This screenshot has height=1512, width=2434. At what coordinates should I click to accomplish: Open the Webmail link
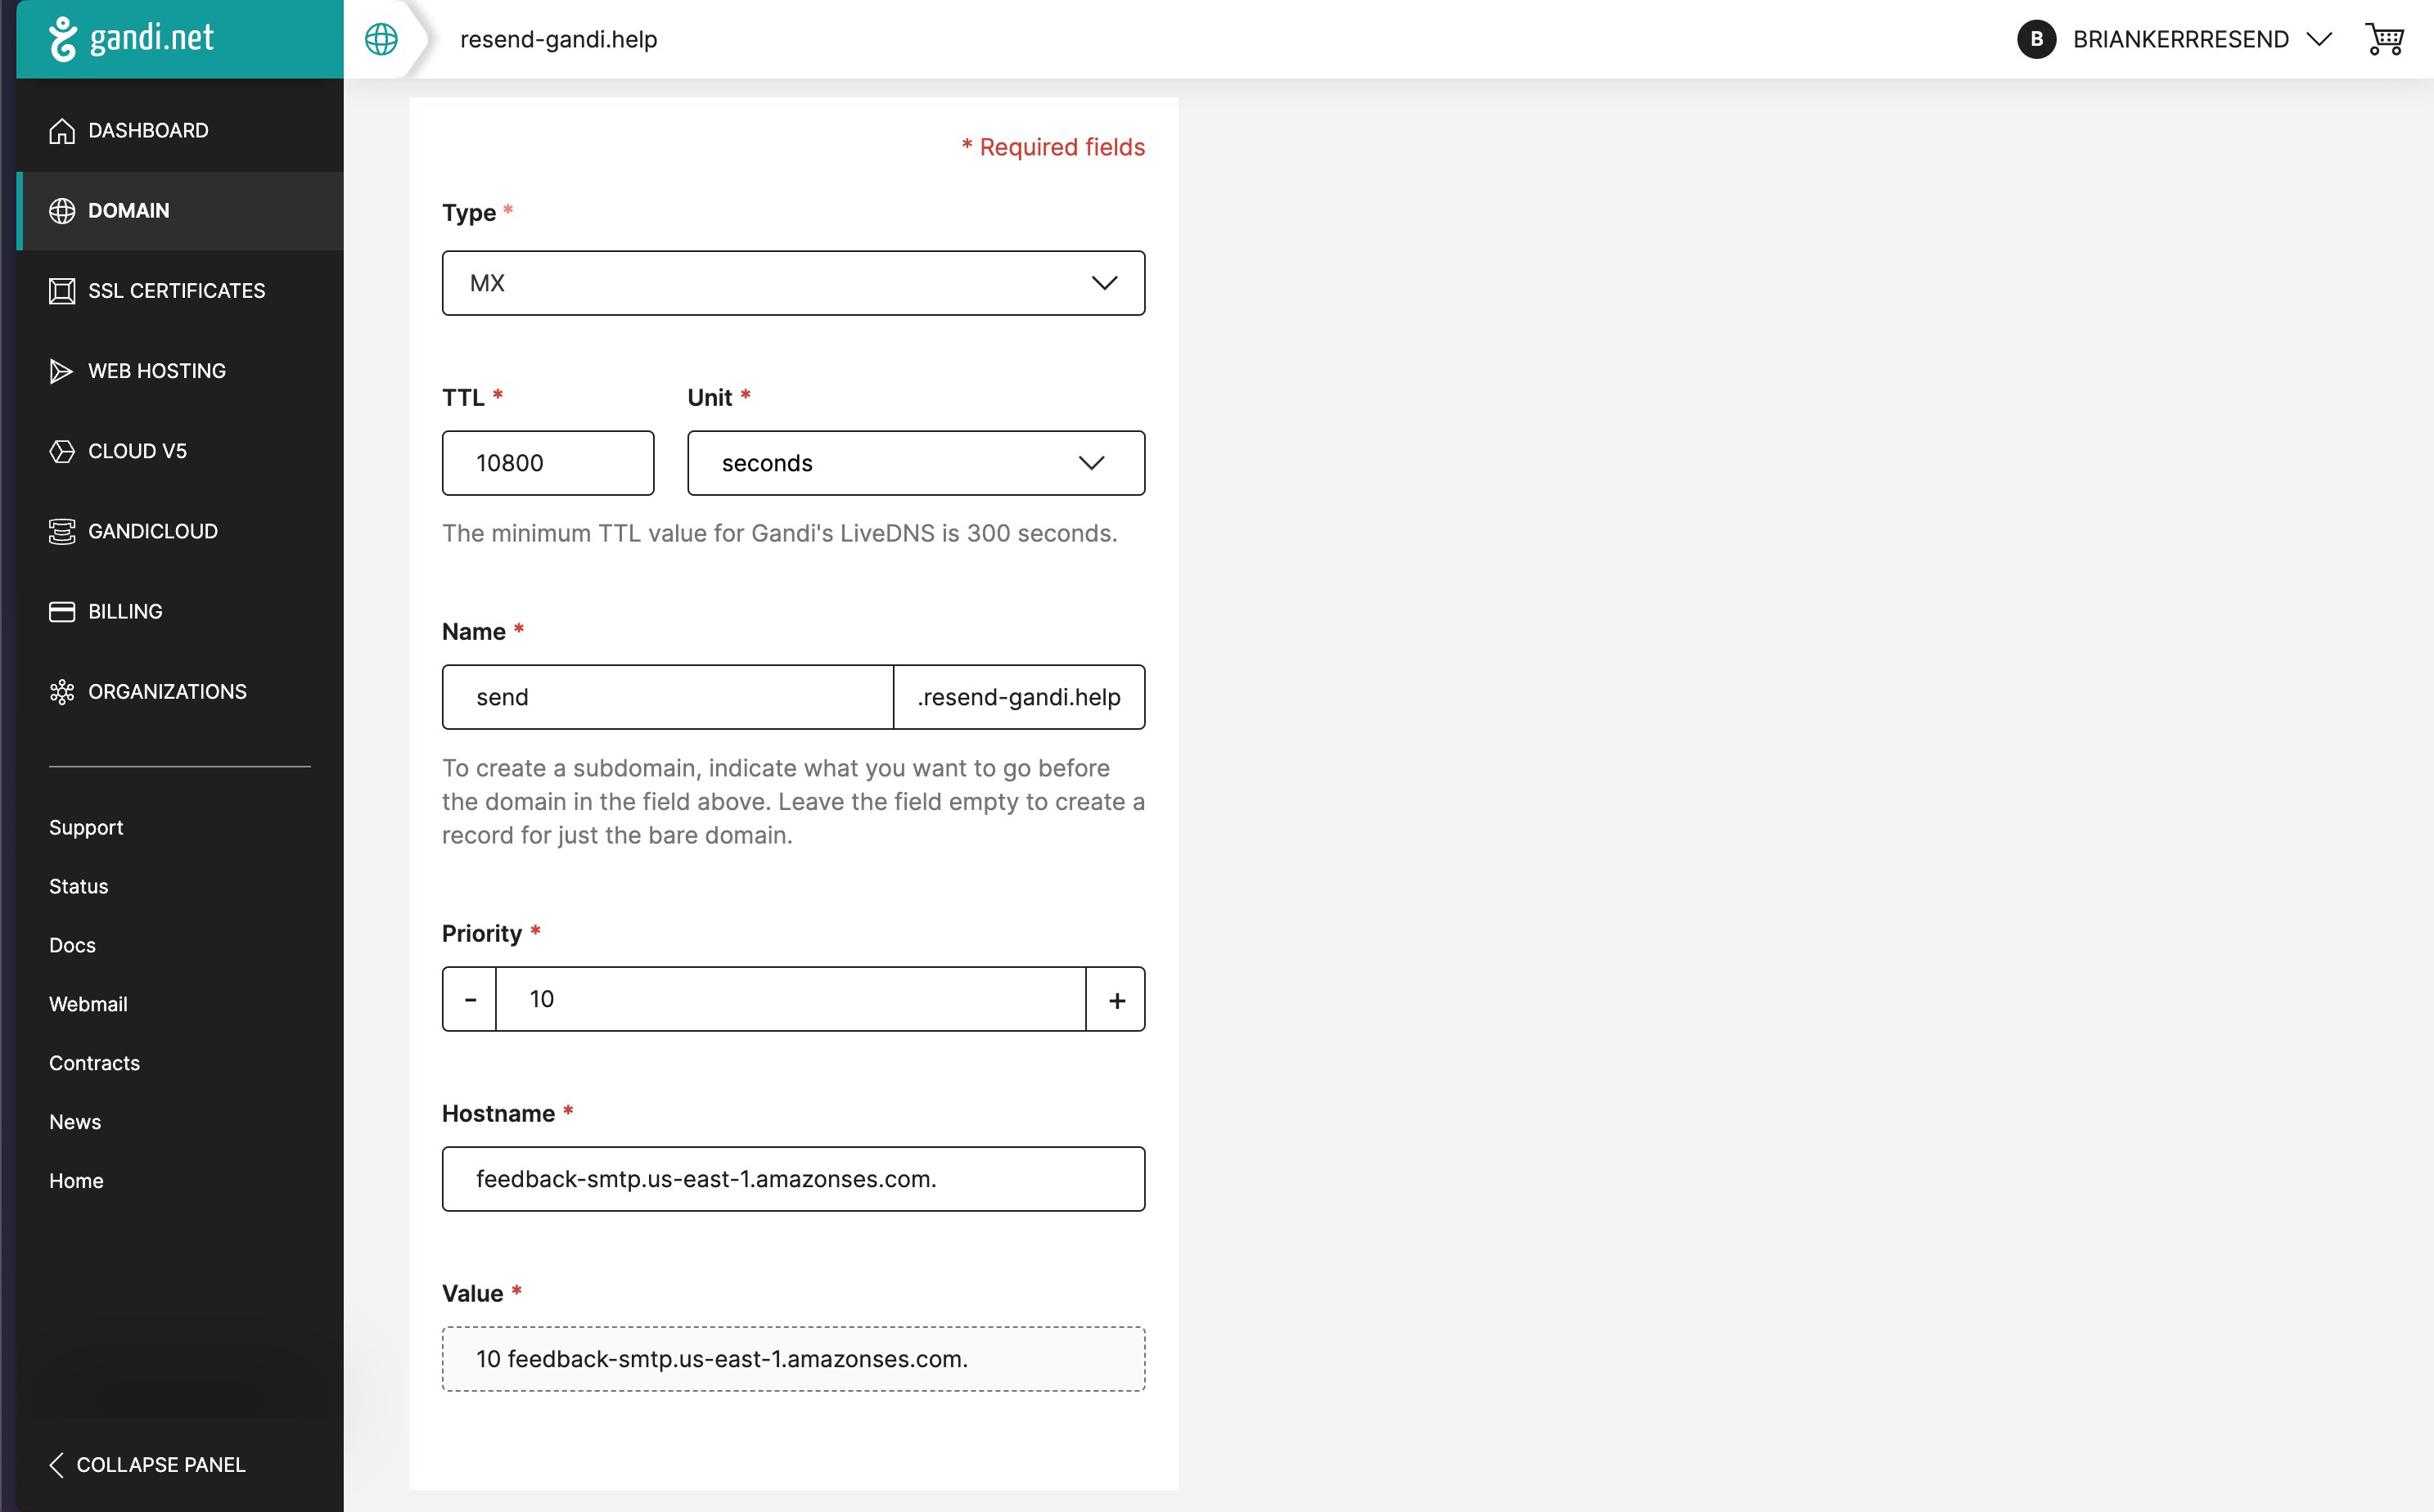point(88,1004)
